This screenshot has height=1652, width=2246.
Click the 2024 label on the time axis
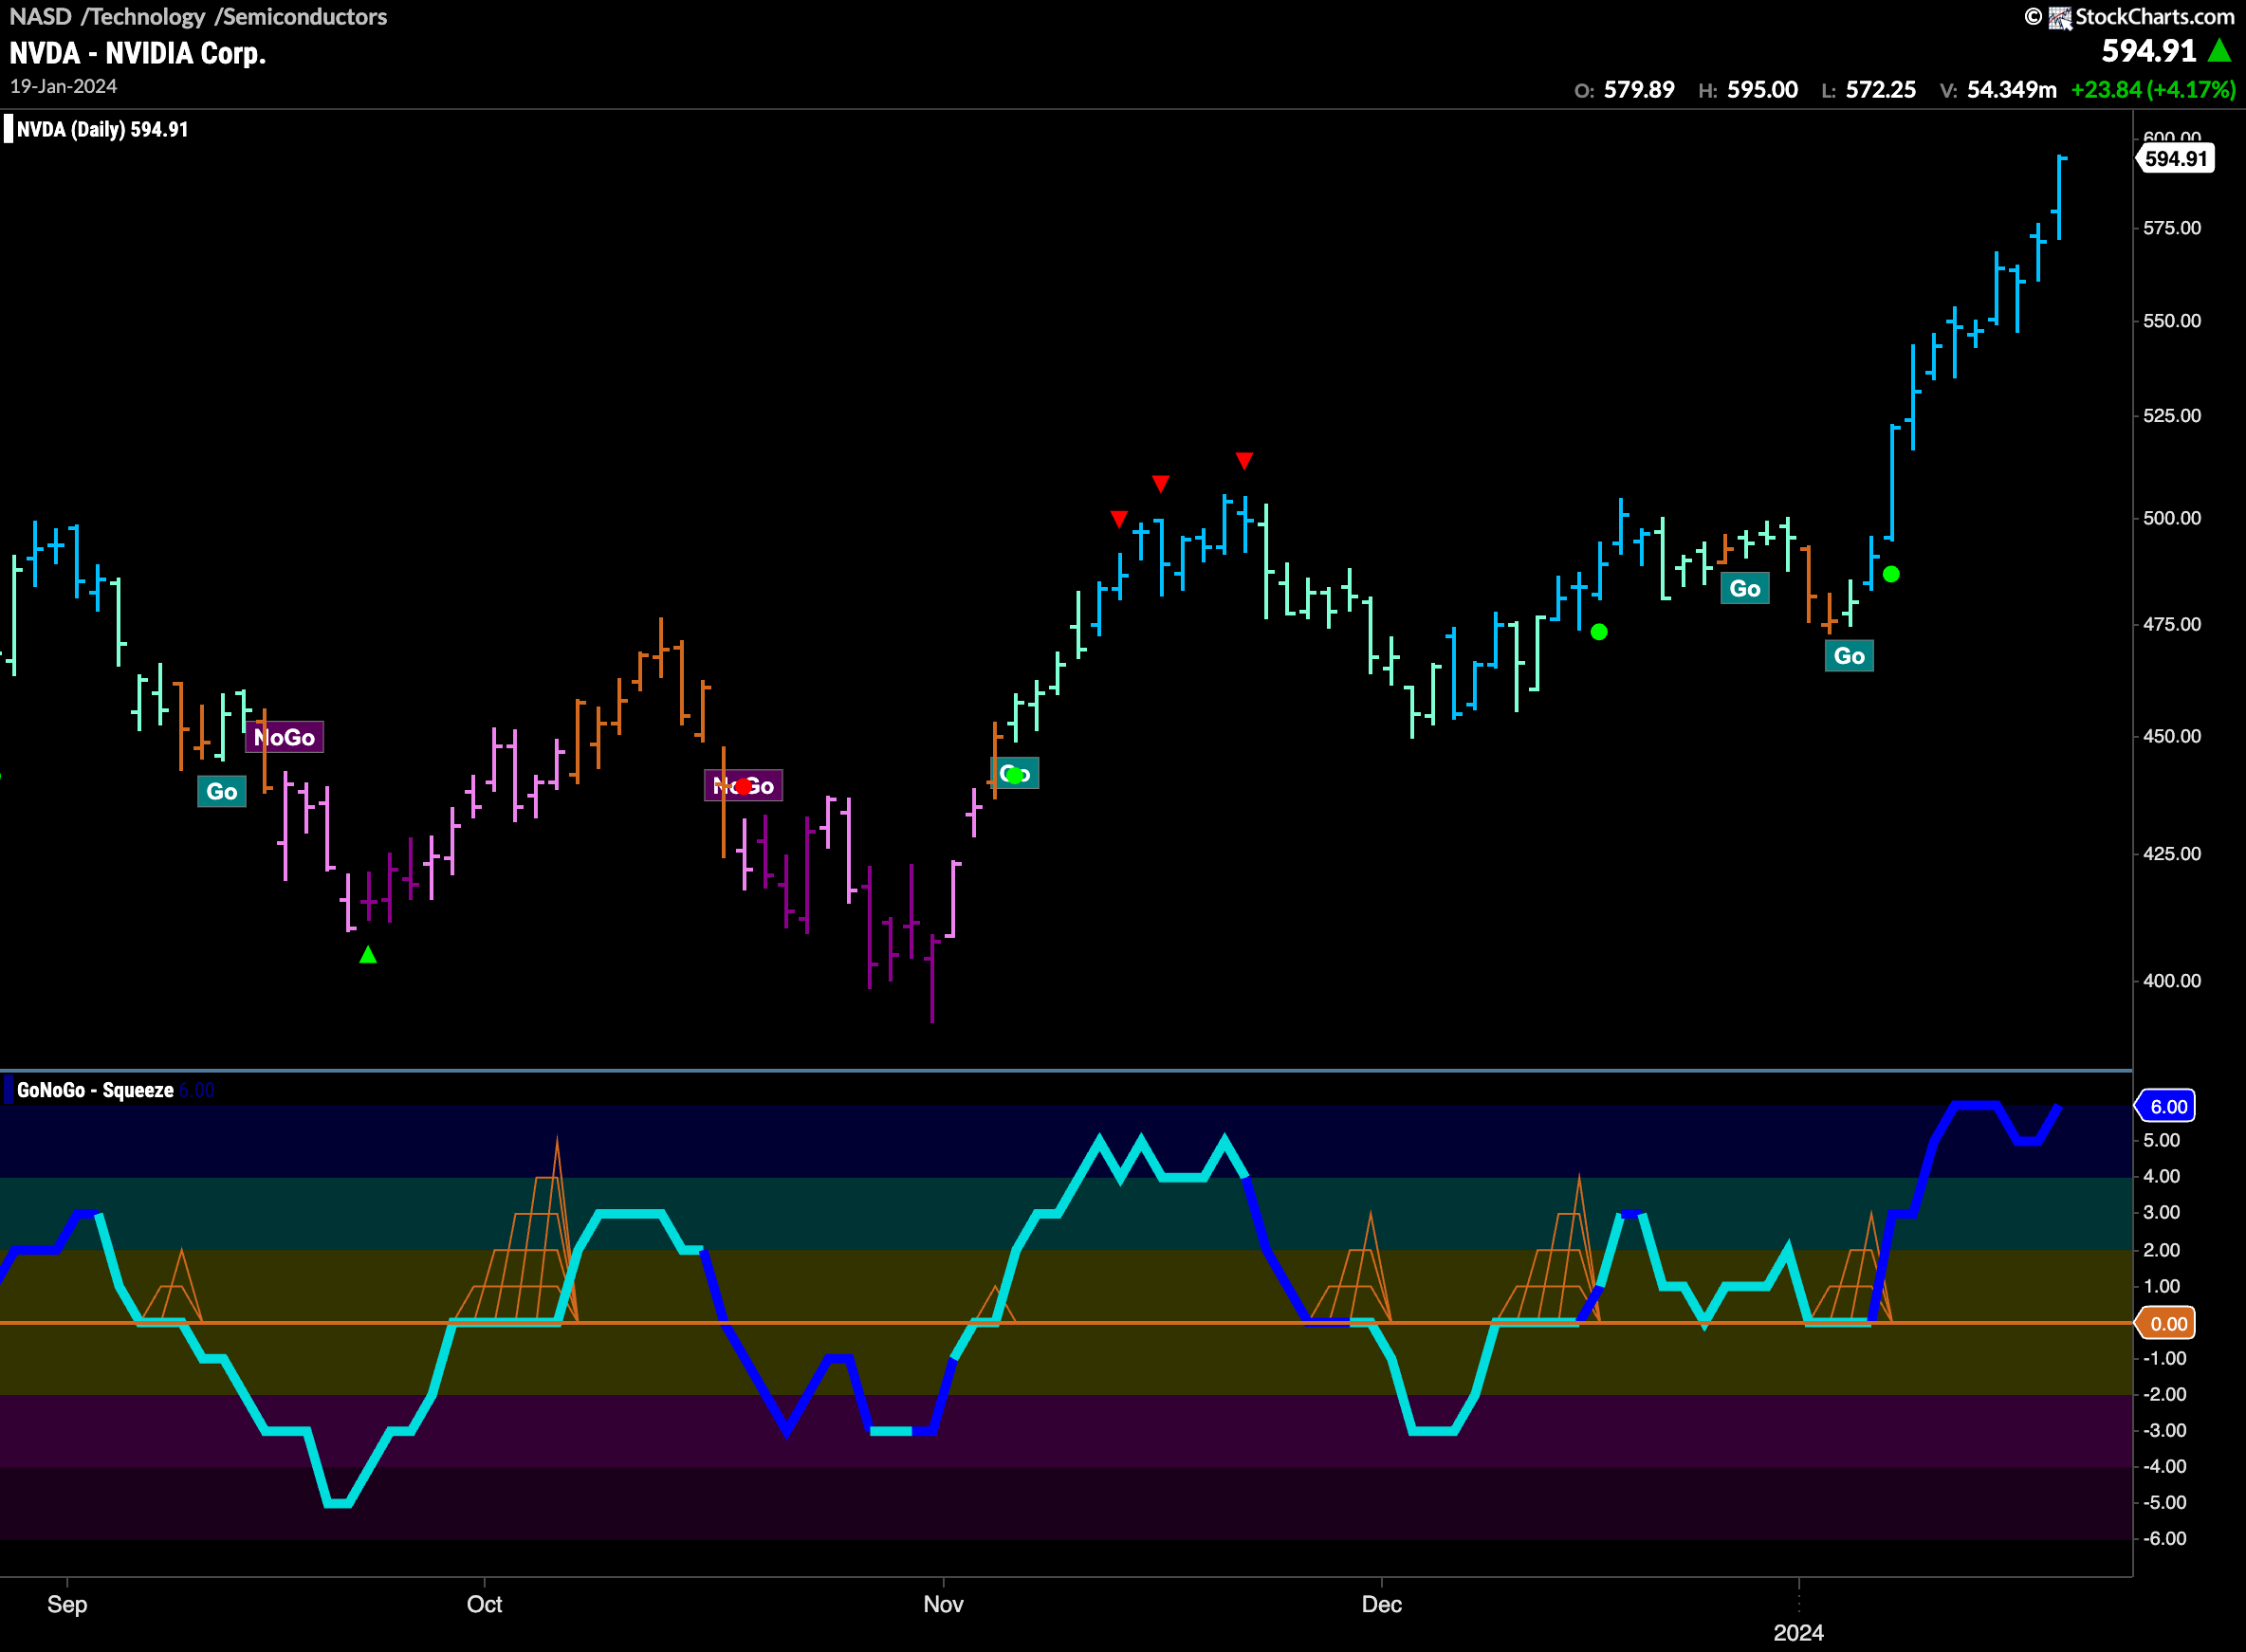1798,1633
